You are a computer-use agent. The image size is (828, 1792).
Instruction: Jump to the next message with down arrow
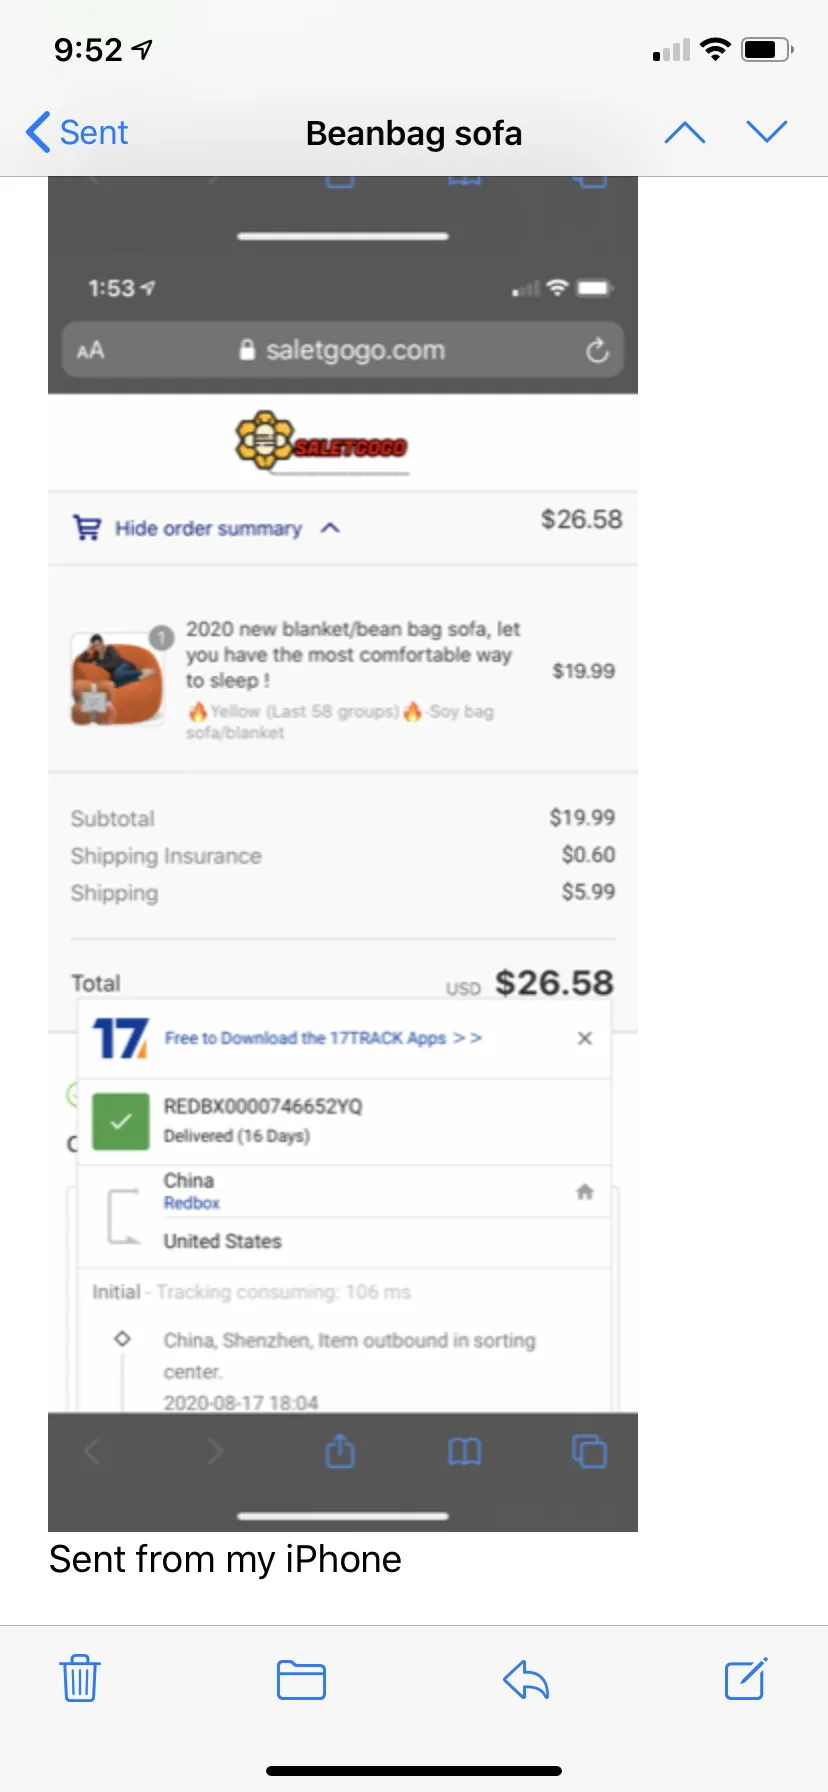click(x=767, y=132)
